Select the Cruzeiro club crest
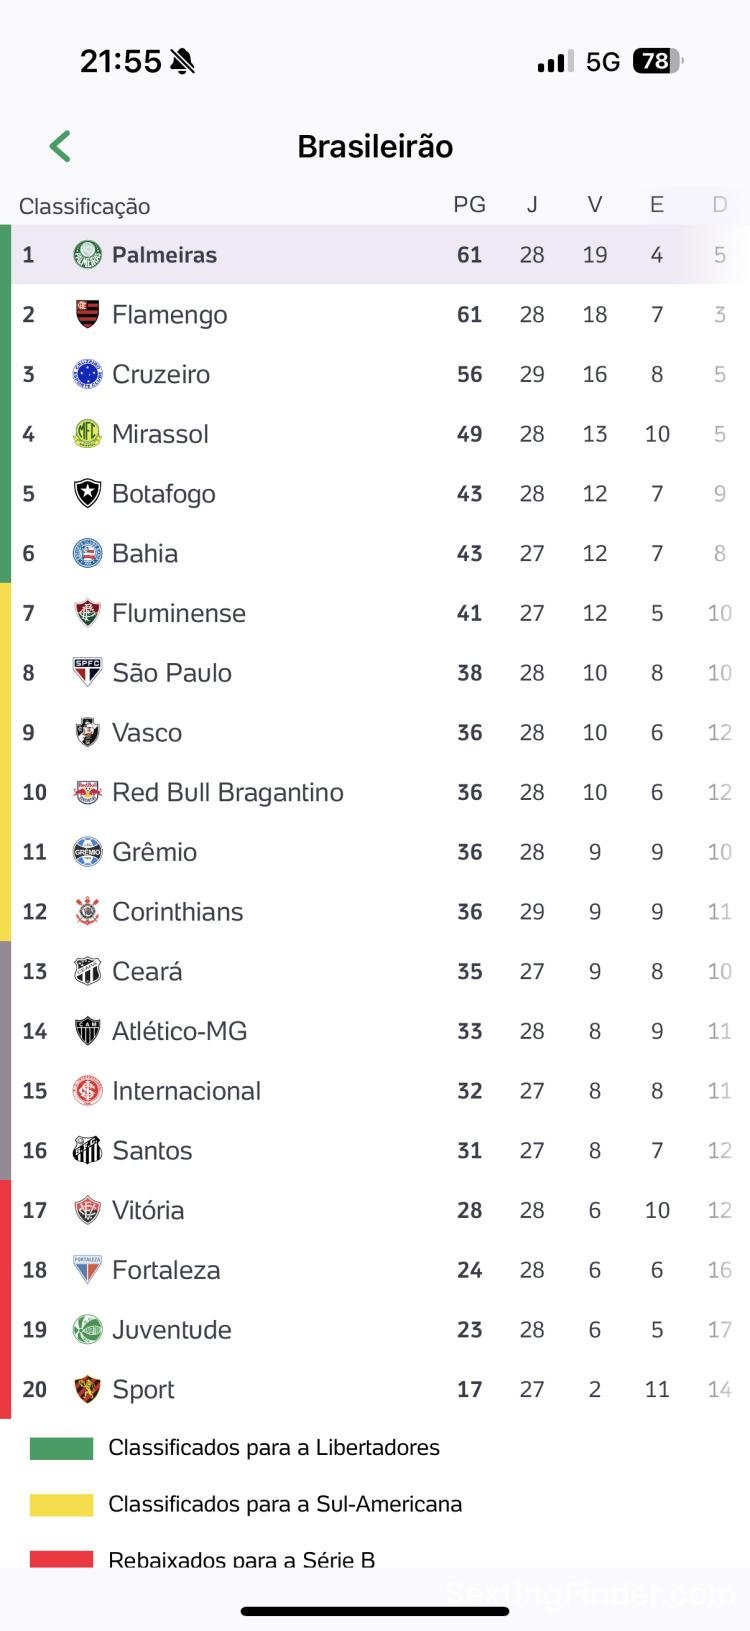 [x=88, y=374]
